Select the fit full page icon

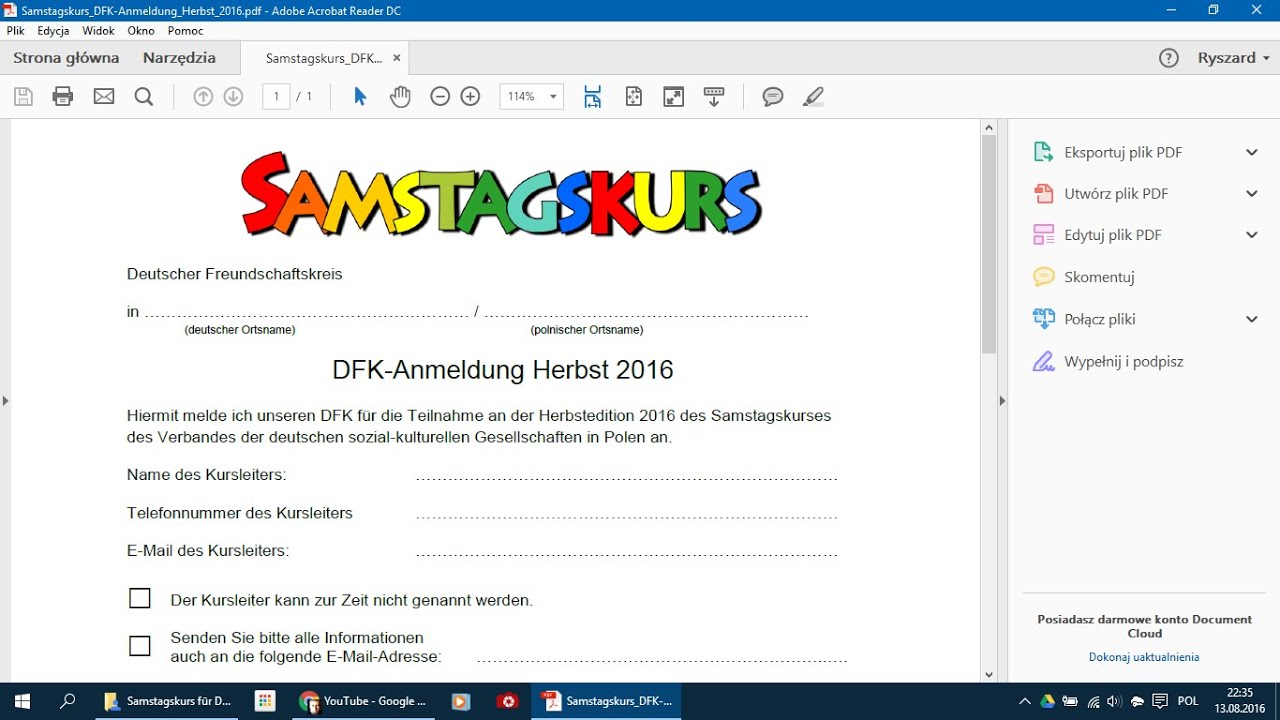click(633, 97)
